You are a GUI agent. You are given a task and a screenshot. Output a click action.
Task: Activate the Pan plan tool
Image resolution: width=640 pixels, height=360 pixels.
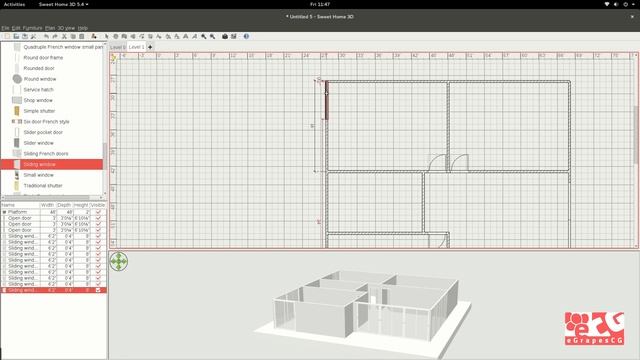pos(116,36)
